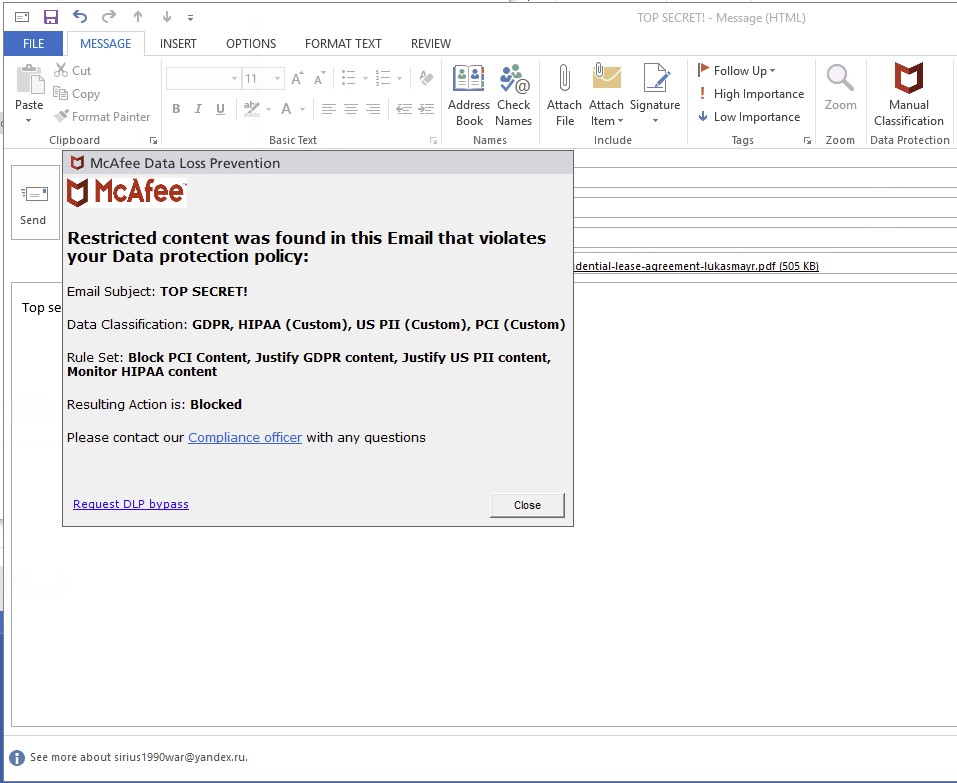Open the Address Book

coord(469,95)
